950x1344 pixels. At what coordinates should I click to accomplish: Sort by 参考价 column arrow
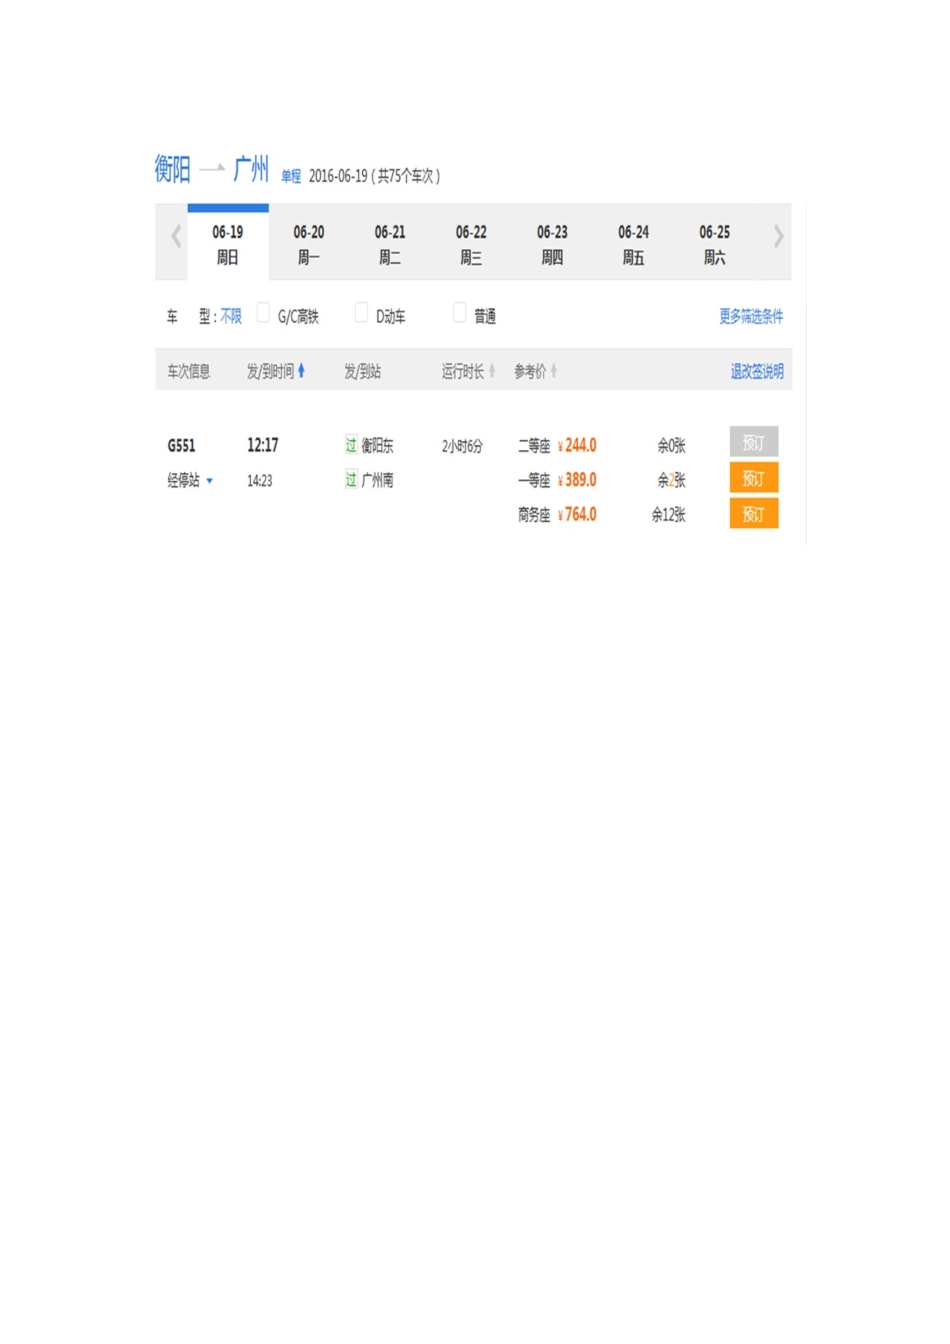554,371
